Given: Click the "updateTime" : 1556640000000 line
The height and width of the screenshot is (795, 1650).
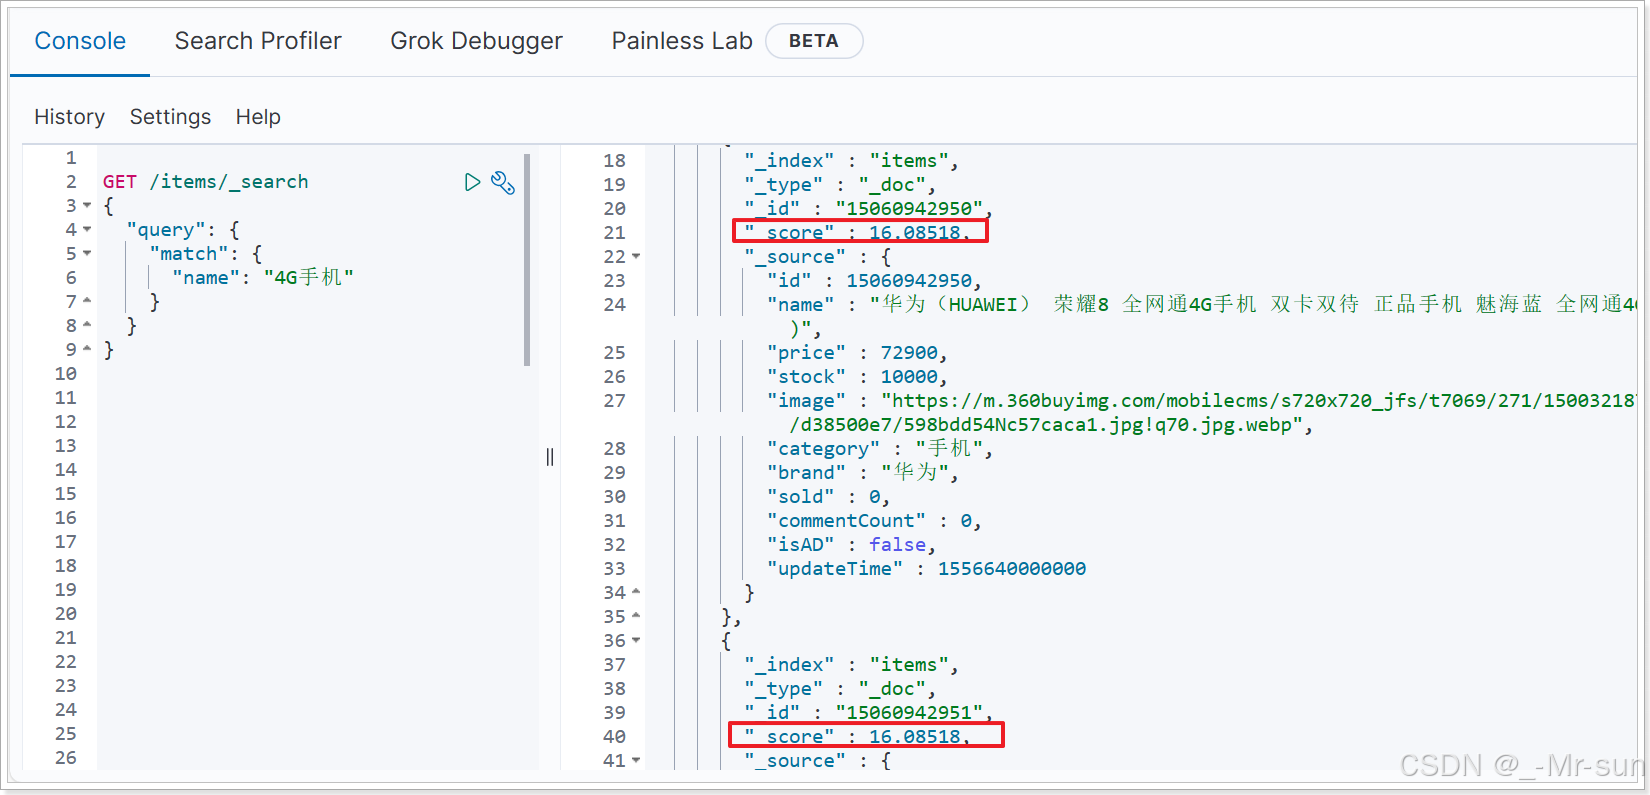Looking at the screenshot, I should click(926, 569).
